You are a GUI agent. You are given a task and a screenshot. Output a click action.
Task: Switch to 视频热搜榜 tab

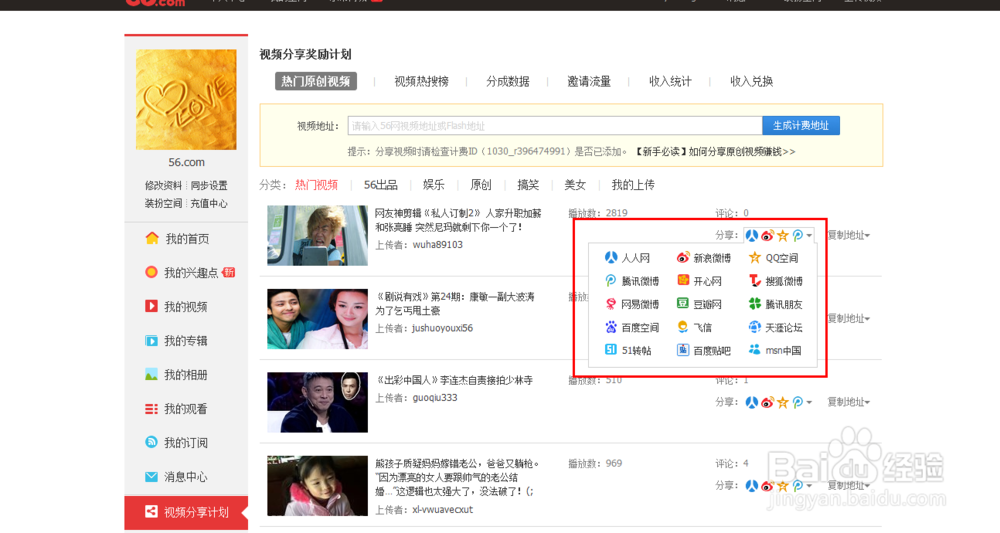(421, 82)
